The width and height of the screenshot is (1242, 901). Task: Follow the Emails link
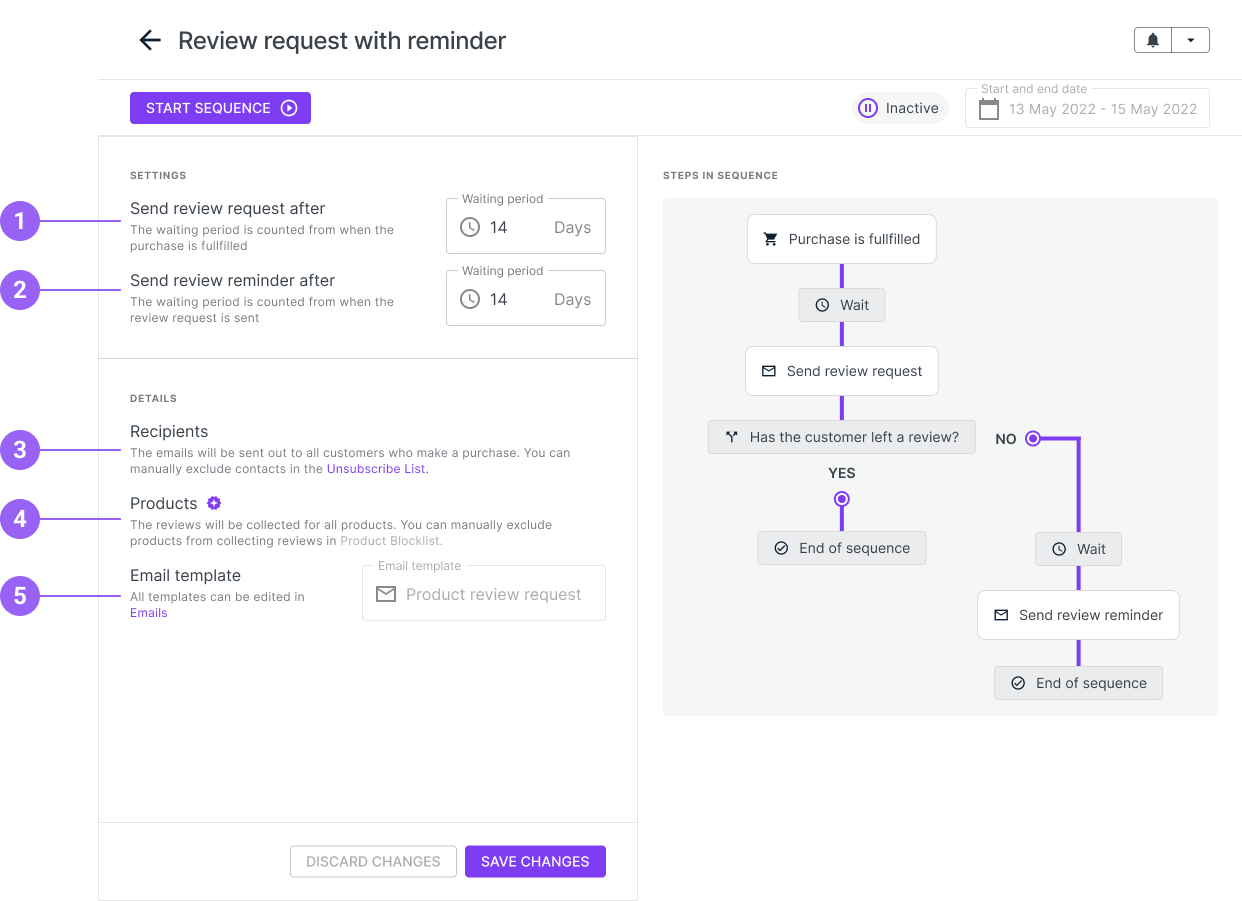point(149,613)
